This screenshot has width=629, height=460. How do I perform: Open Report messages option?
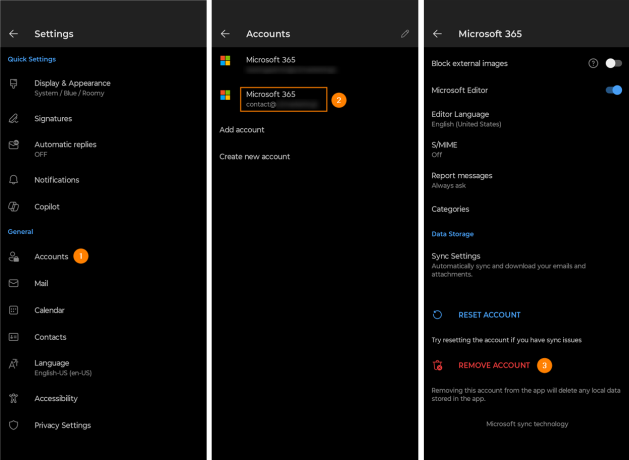pyautogui.click(x=527, y=180)
